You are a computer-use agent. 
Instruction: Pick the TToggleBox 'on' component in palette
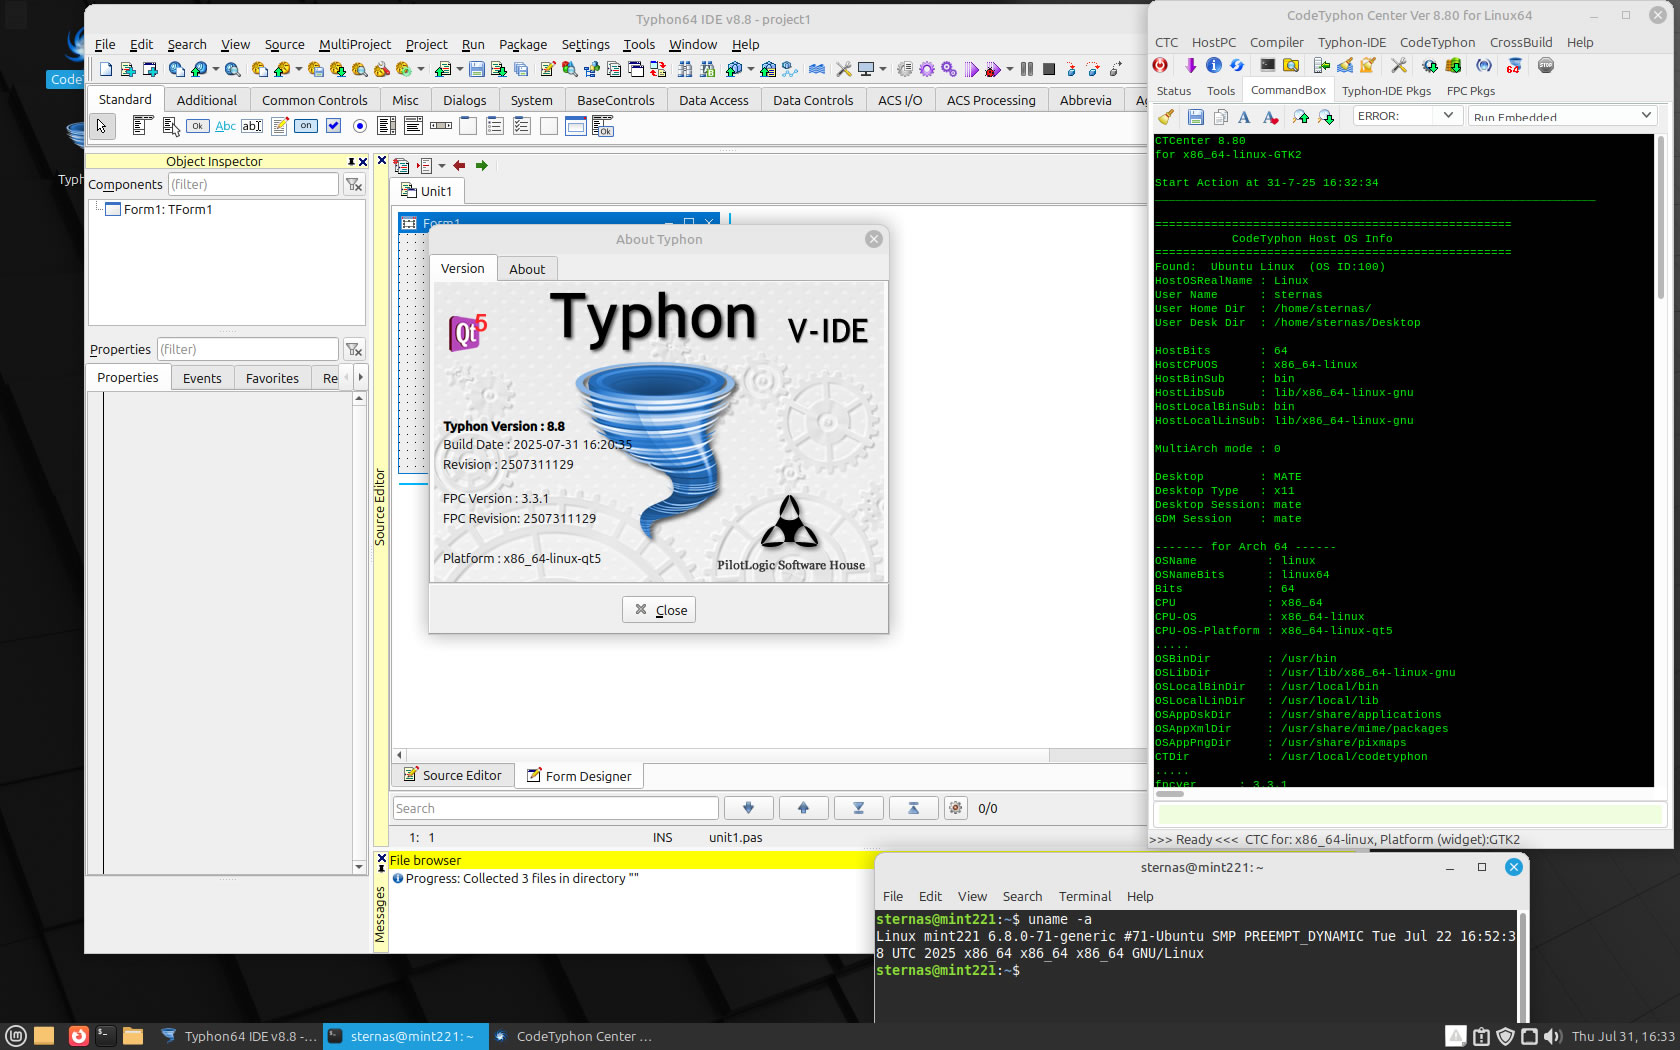coord(306,126)
